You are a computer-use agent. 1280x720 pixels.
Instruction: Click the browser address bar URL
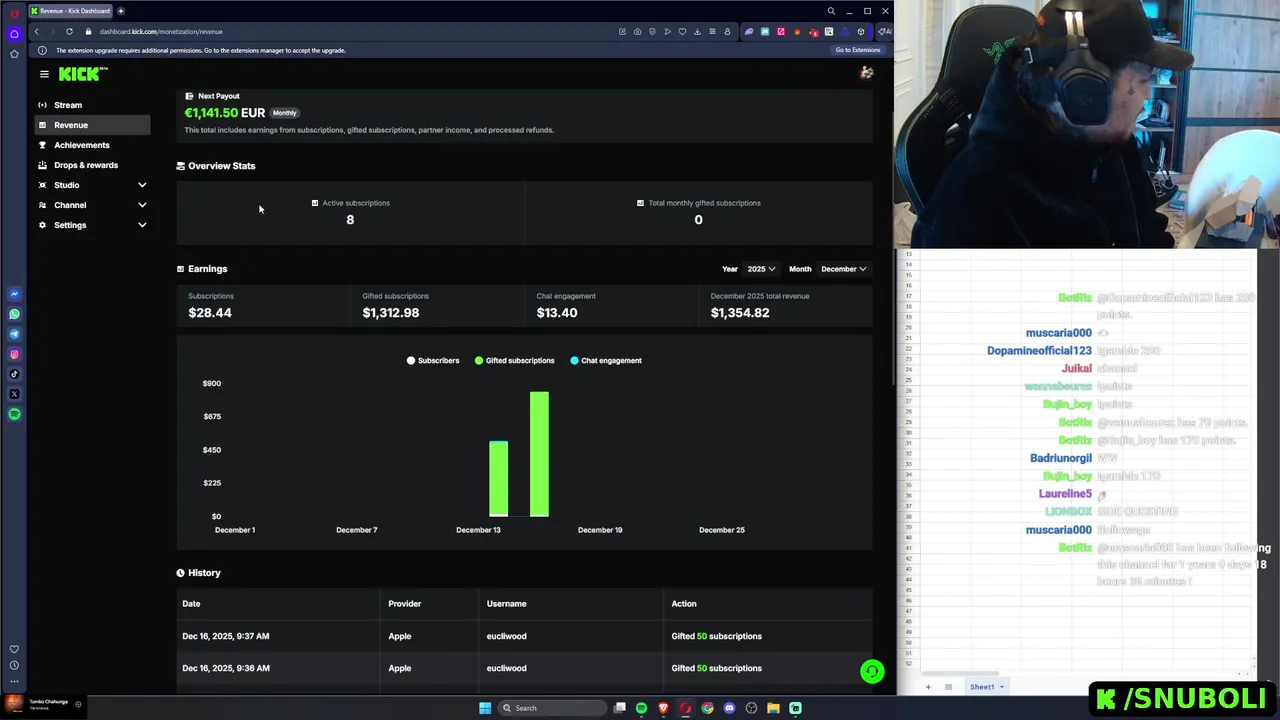(161, 31)
